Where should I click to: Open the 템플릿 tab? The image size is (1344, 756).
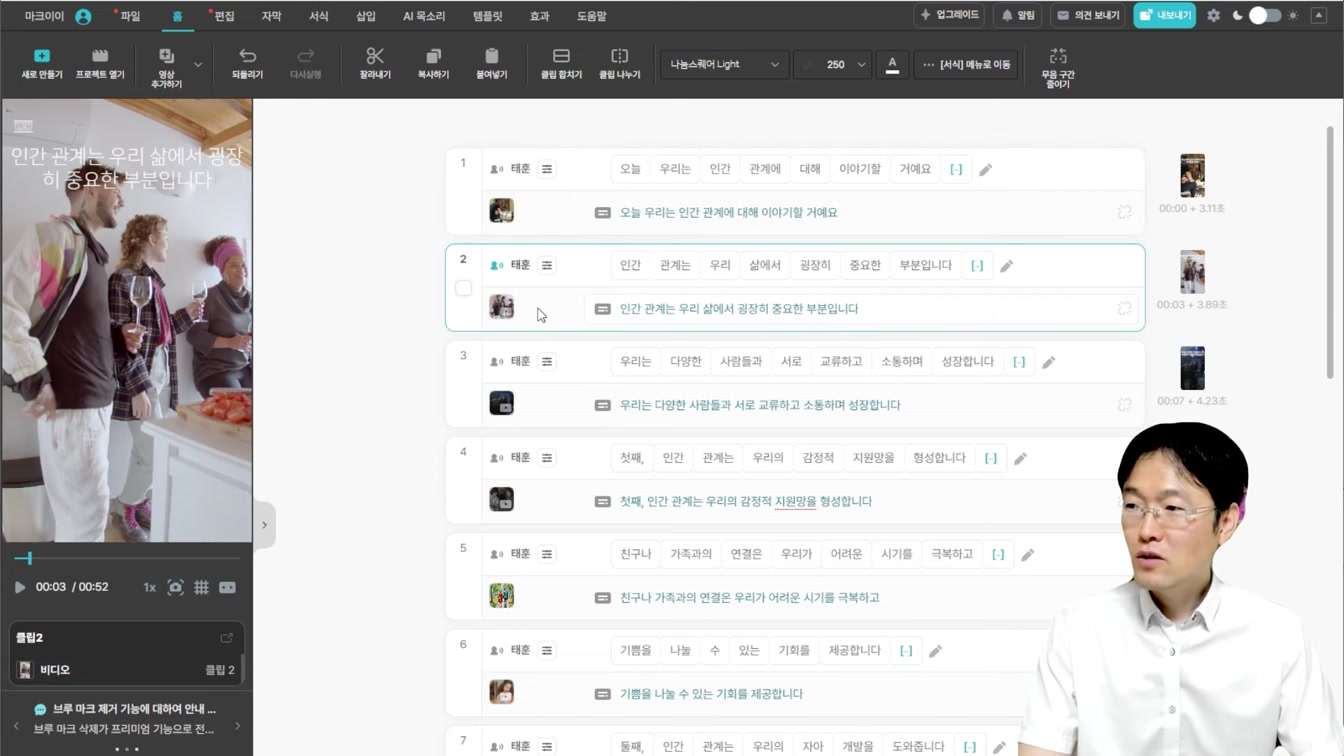point(487,16)
